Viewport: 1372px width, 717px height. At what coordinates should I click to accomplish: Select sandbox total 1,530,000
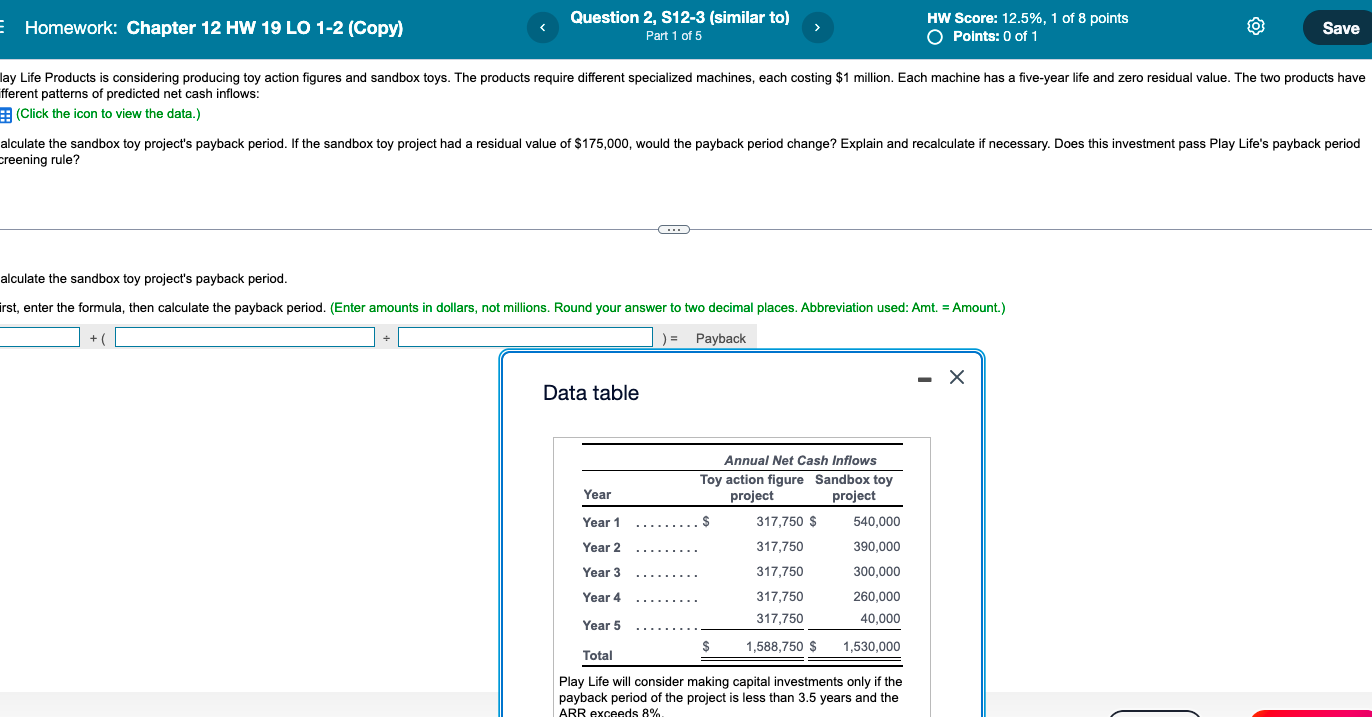871,647
